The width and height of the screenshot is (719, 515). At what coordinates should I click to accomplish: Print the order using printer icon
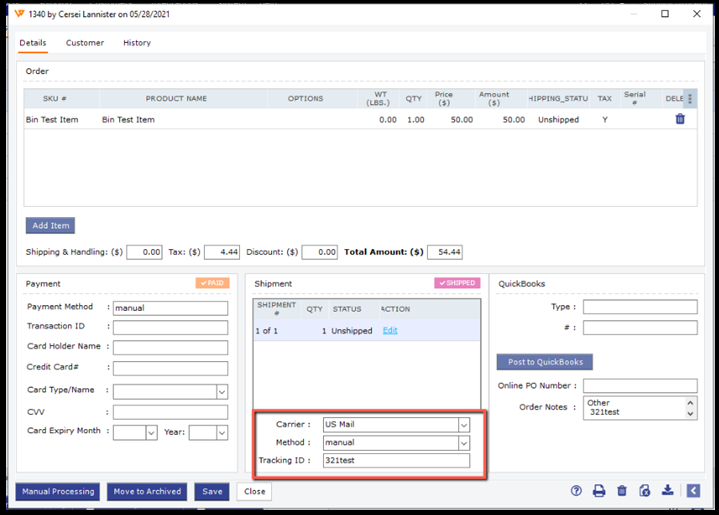tap(599, 491)
